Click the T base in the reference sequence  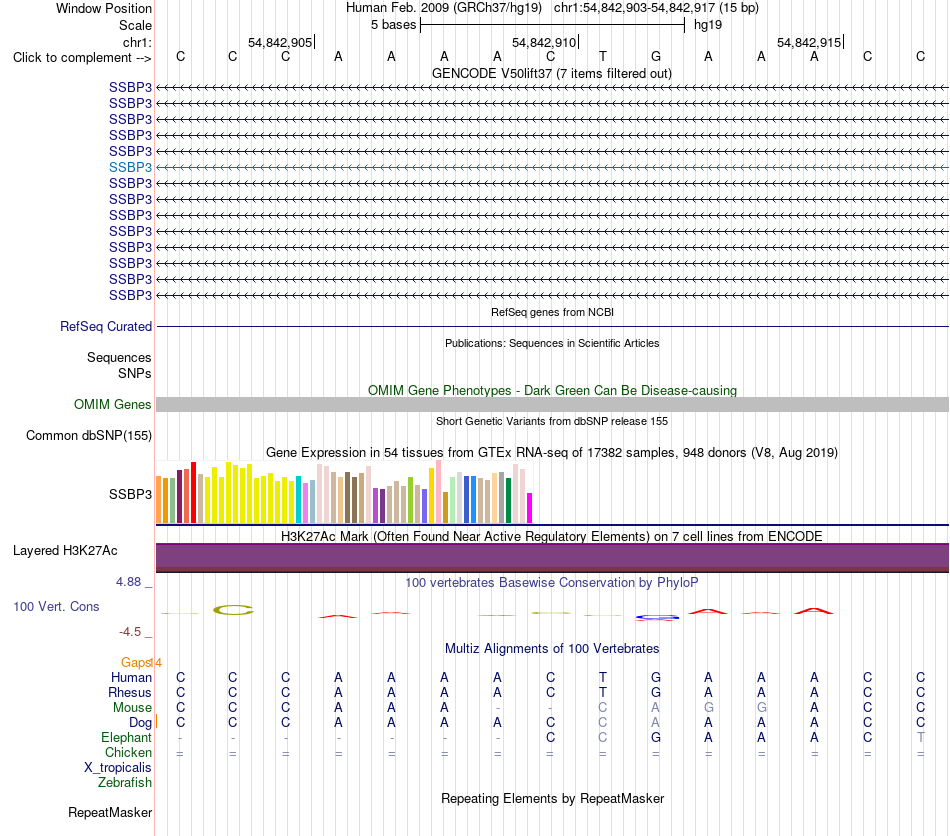coord(603,56)
